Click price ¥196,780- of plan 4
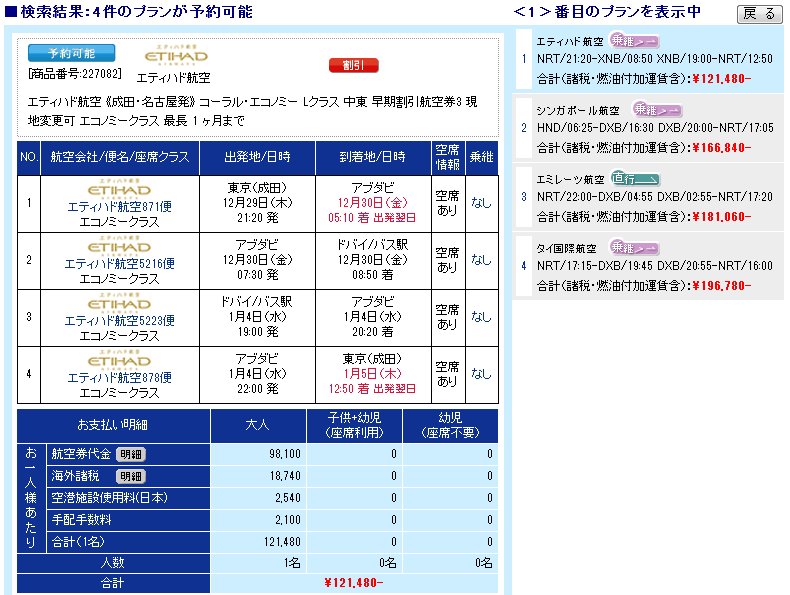 pos(721,286)
